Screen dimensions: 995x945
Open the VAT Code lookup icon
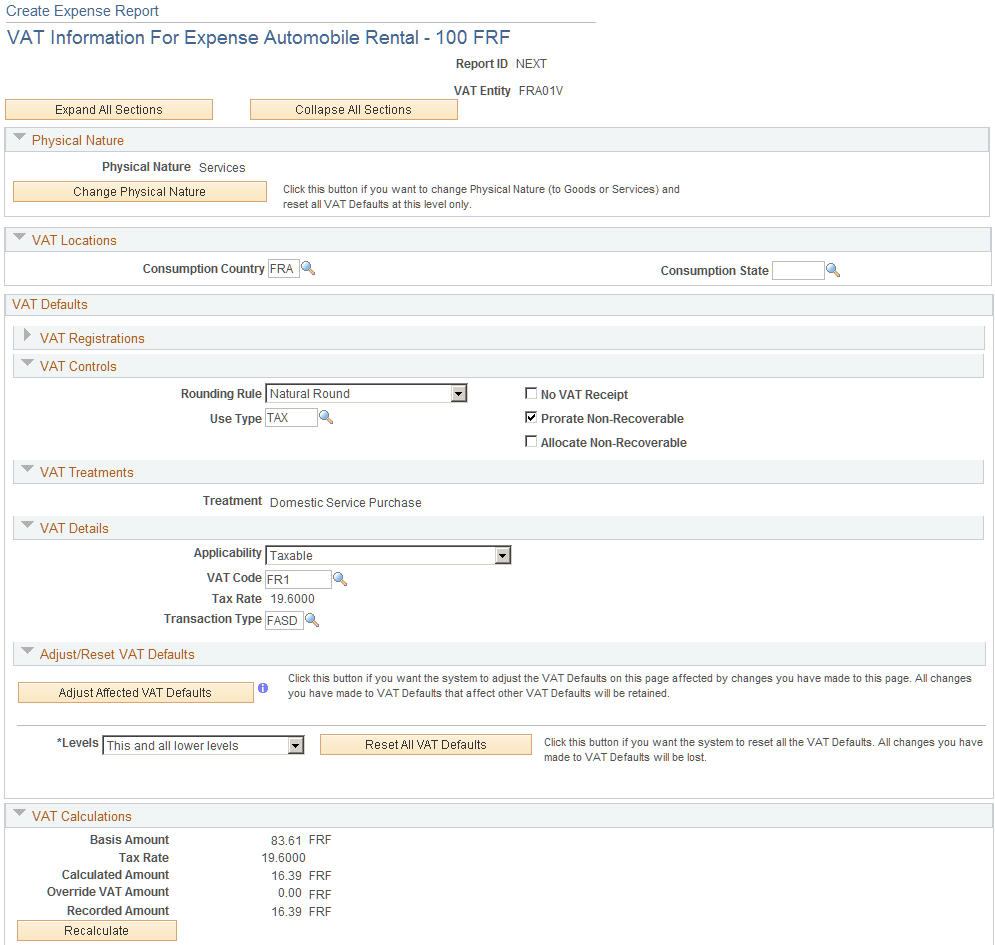pyautogui.click(x=340, y=578)
